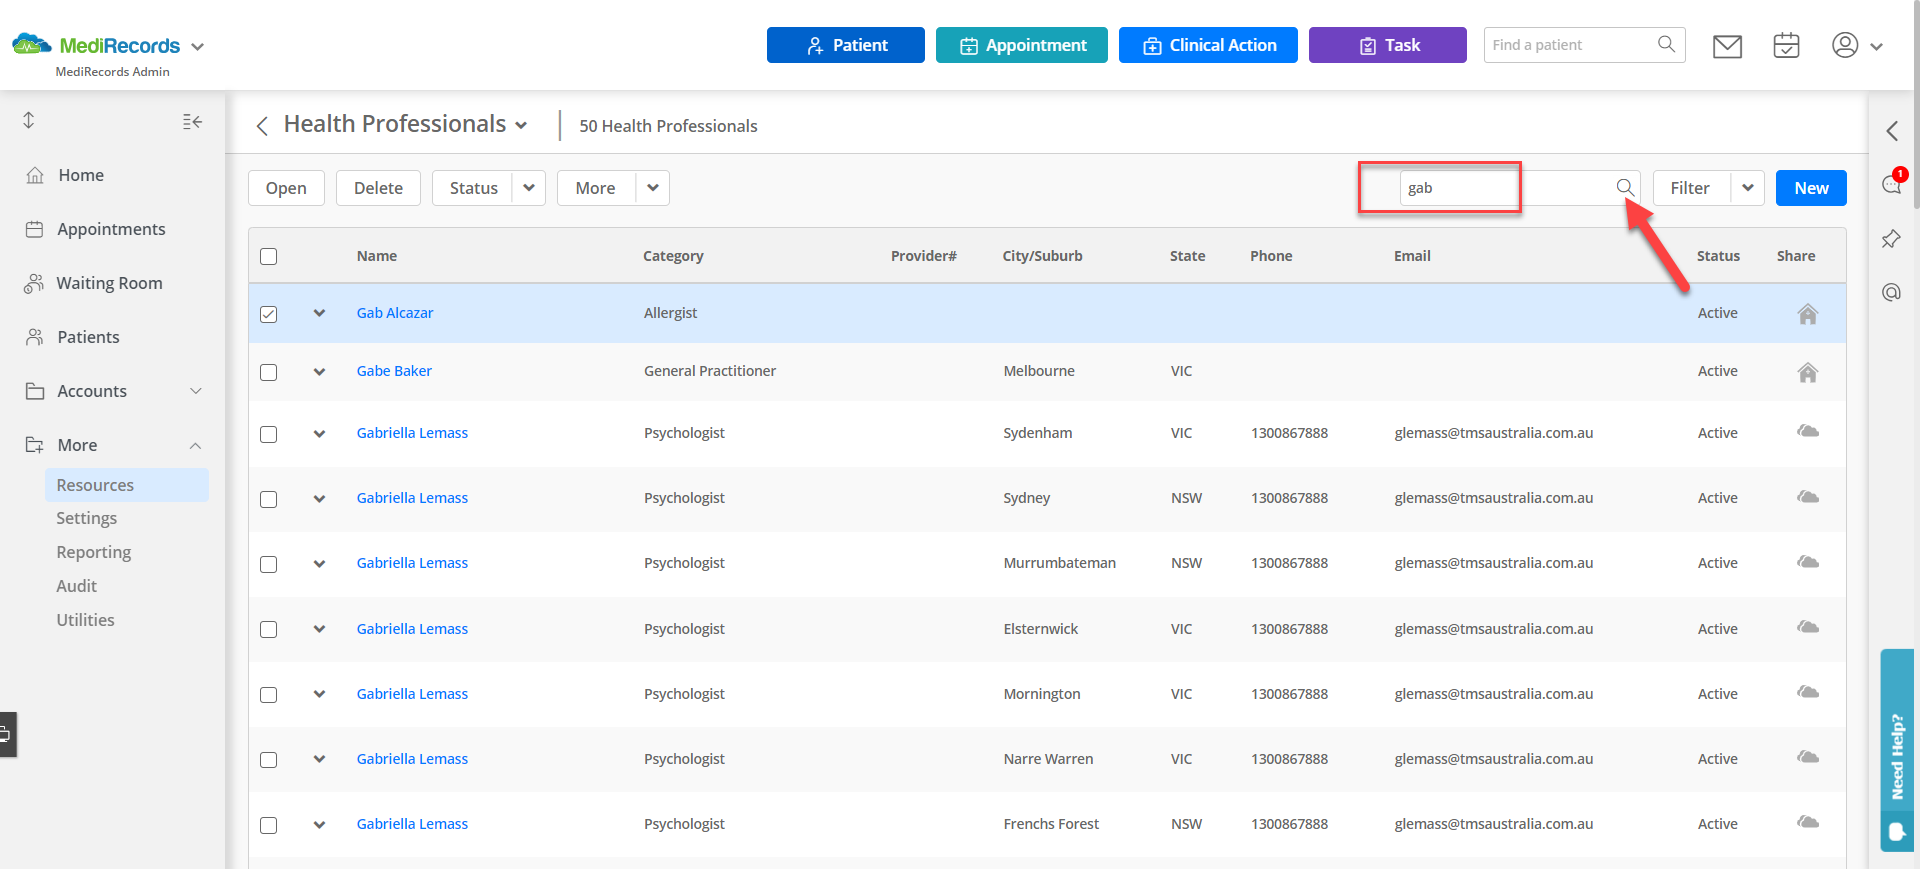Expand the Gabe Baker row chevron
Image resolution: width=1920 pixels, height=869 pixels.
319,371
